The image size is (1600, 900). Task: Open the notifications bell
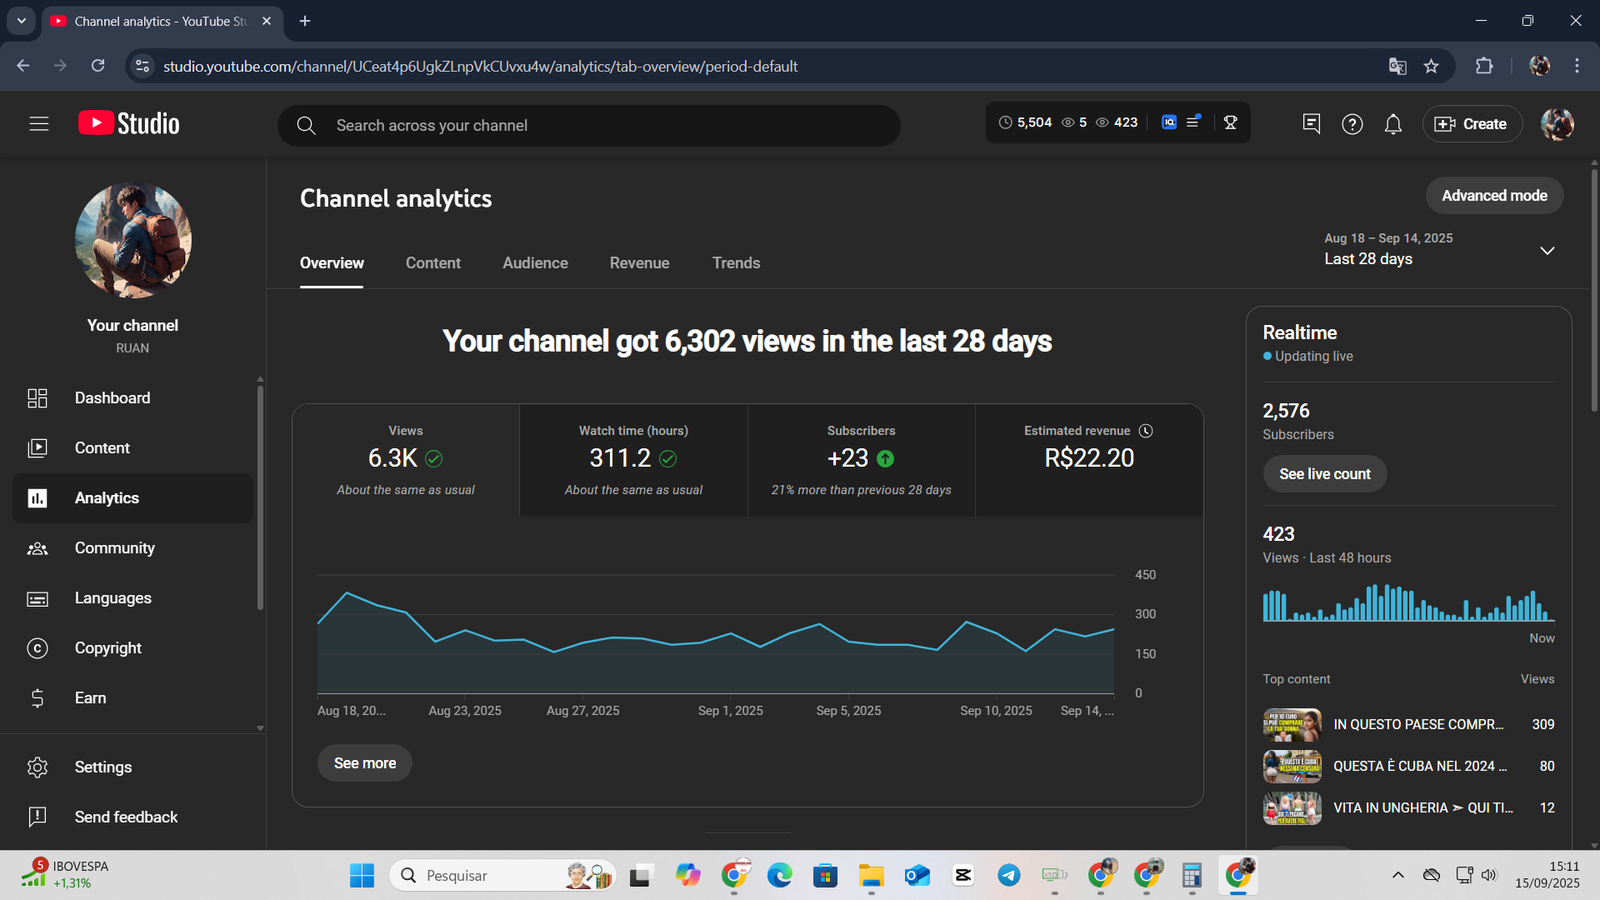[x=1393, y=124]
